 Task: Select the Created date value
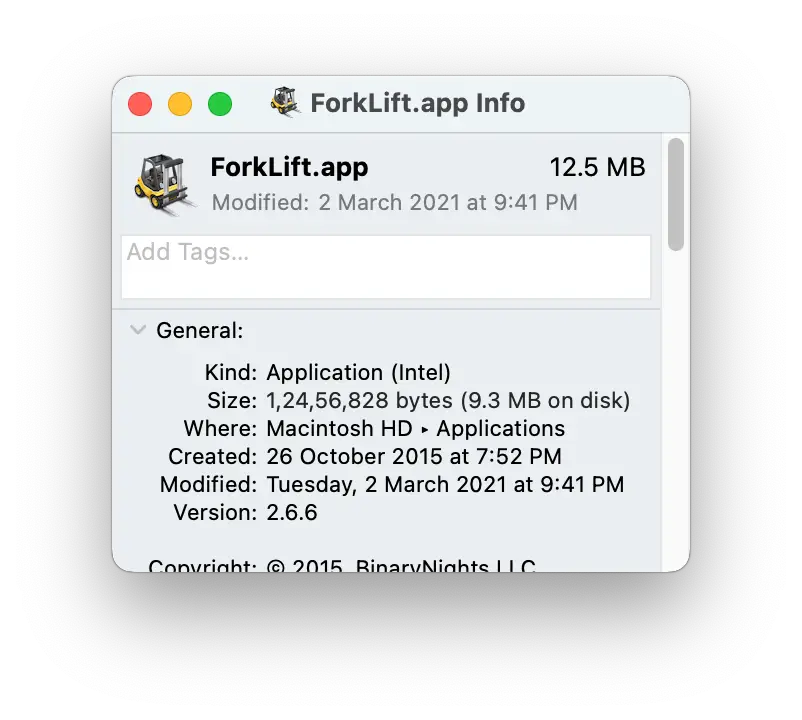(x=414, y=457)
